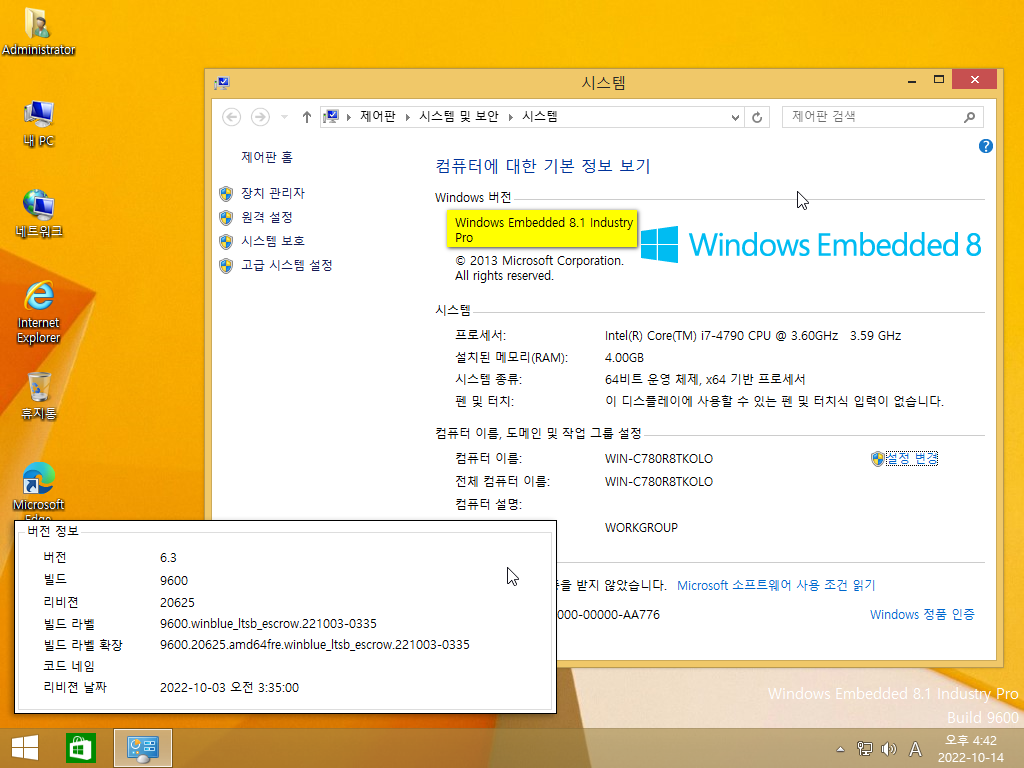Go up one level arrow

pos(306,117)
